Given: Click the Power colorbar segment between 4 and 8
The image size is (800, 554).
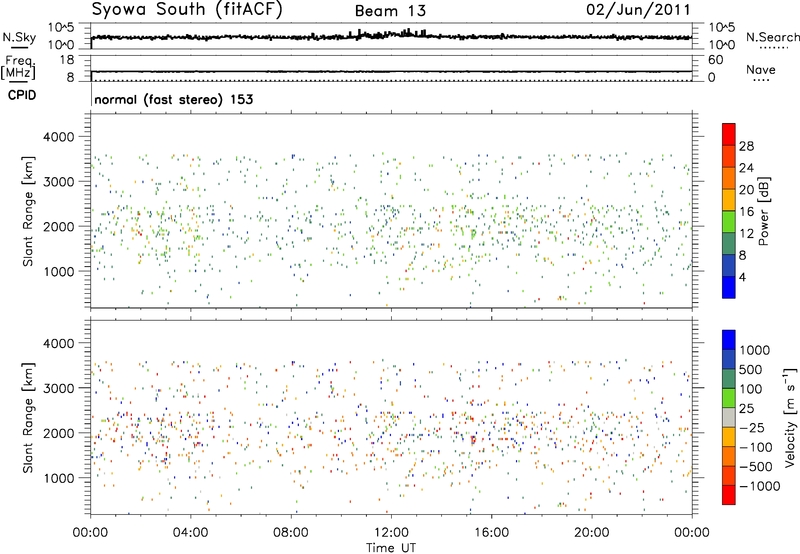Looking at the screenshot, I should [729, 265].
